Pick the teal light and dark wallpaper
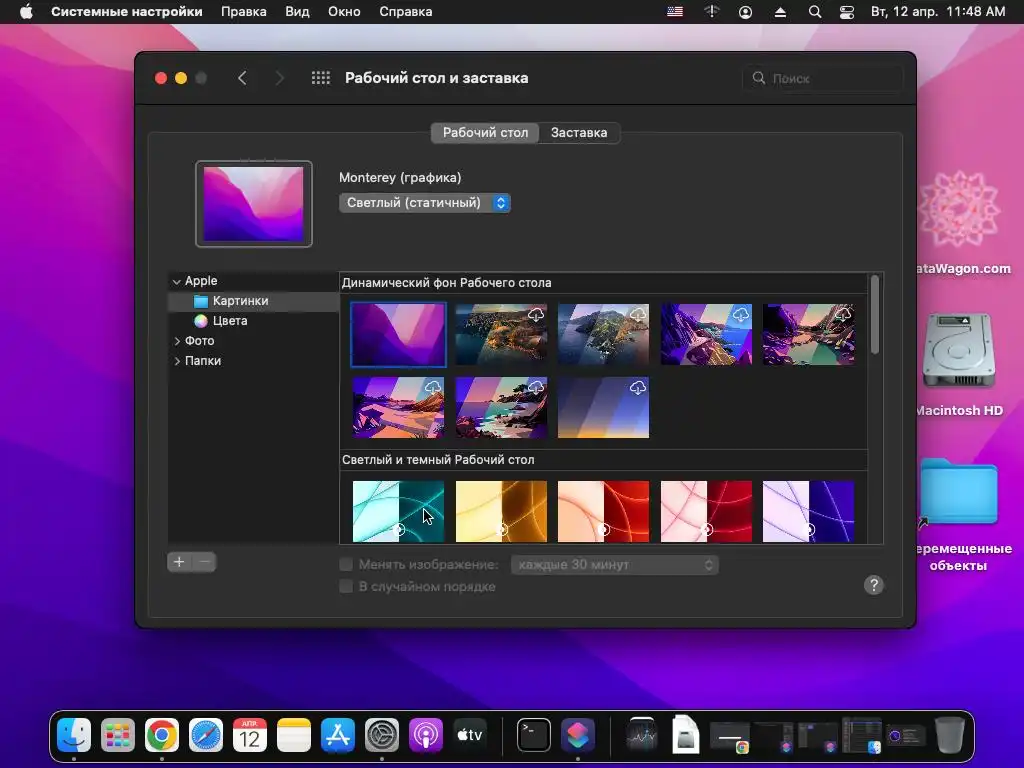The width and height of the screenshot is (1024, 768). click(398, 511)
